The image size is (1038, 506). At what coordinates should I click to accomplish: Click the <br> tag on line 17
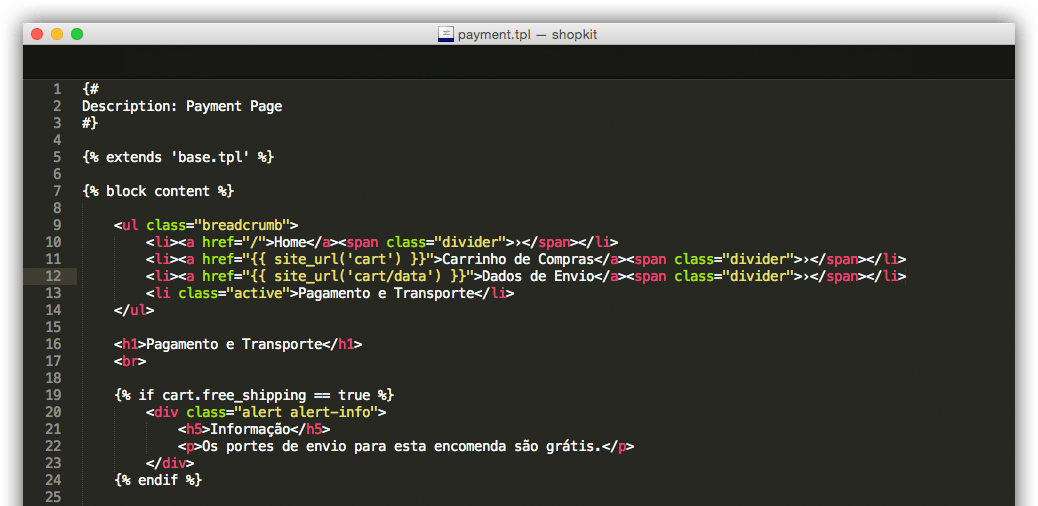pos(130,361)
